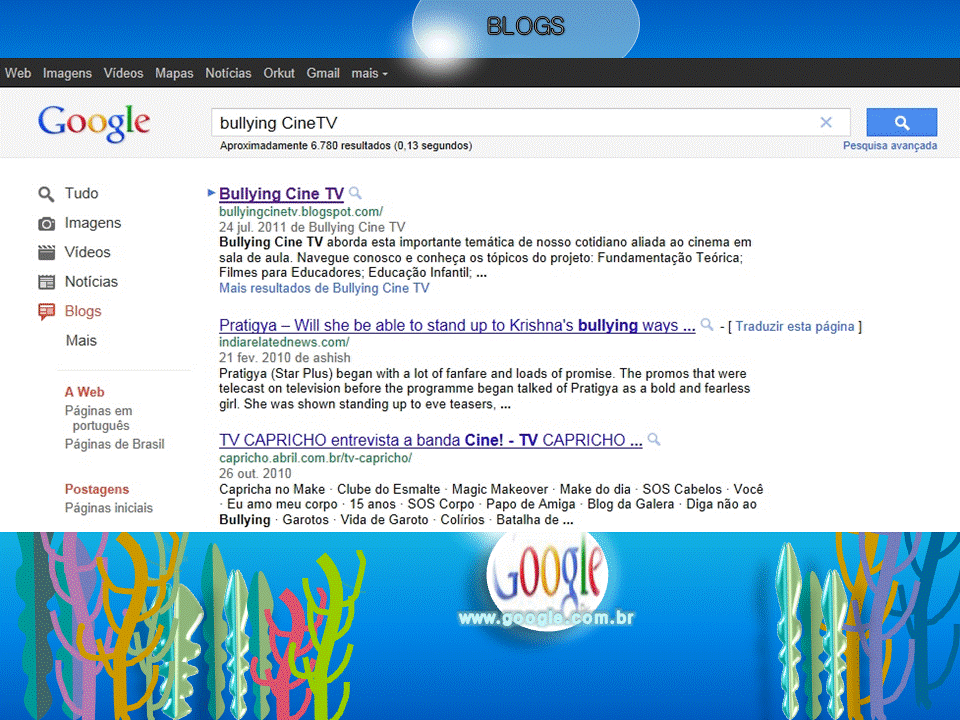This screenshot has width=960, height=720.
Task: Select 'A Web' filter option
Action: [x=84, y=392]
